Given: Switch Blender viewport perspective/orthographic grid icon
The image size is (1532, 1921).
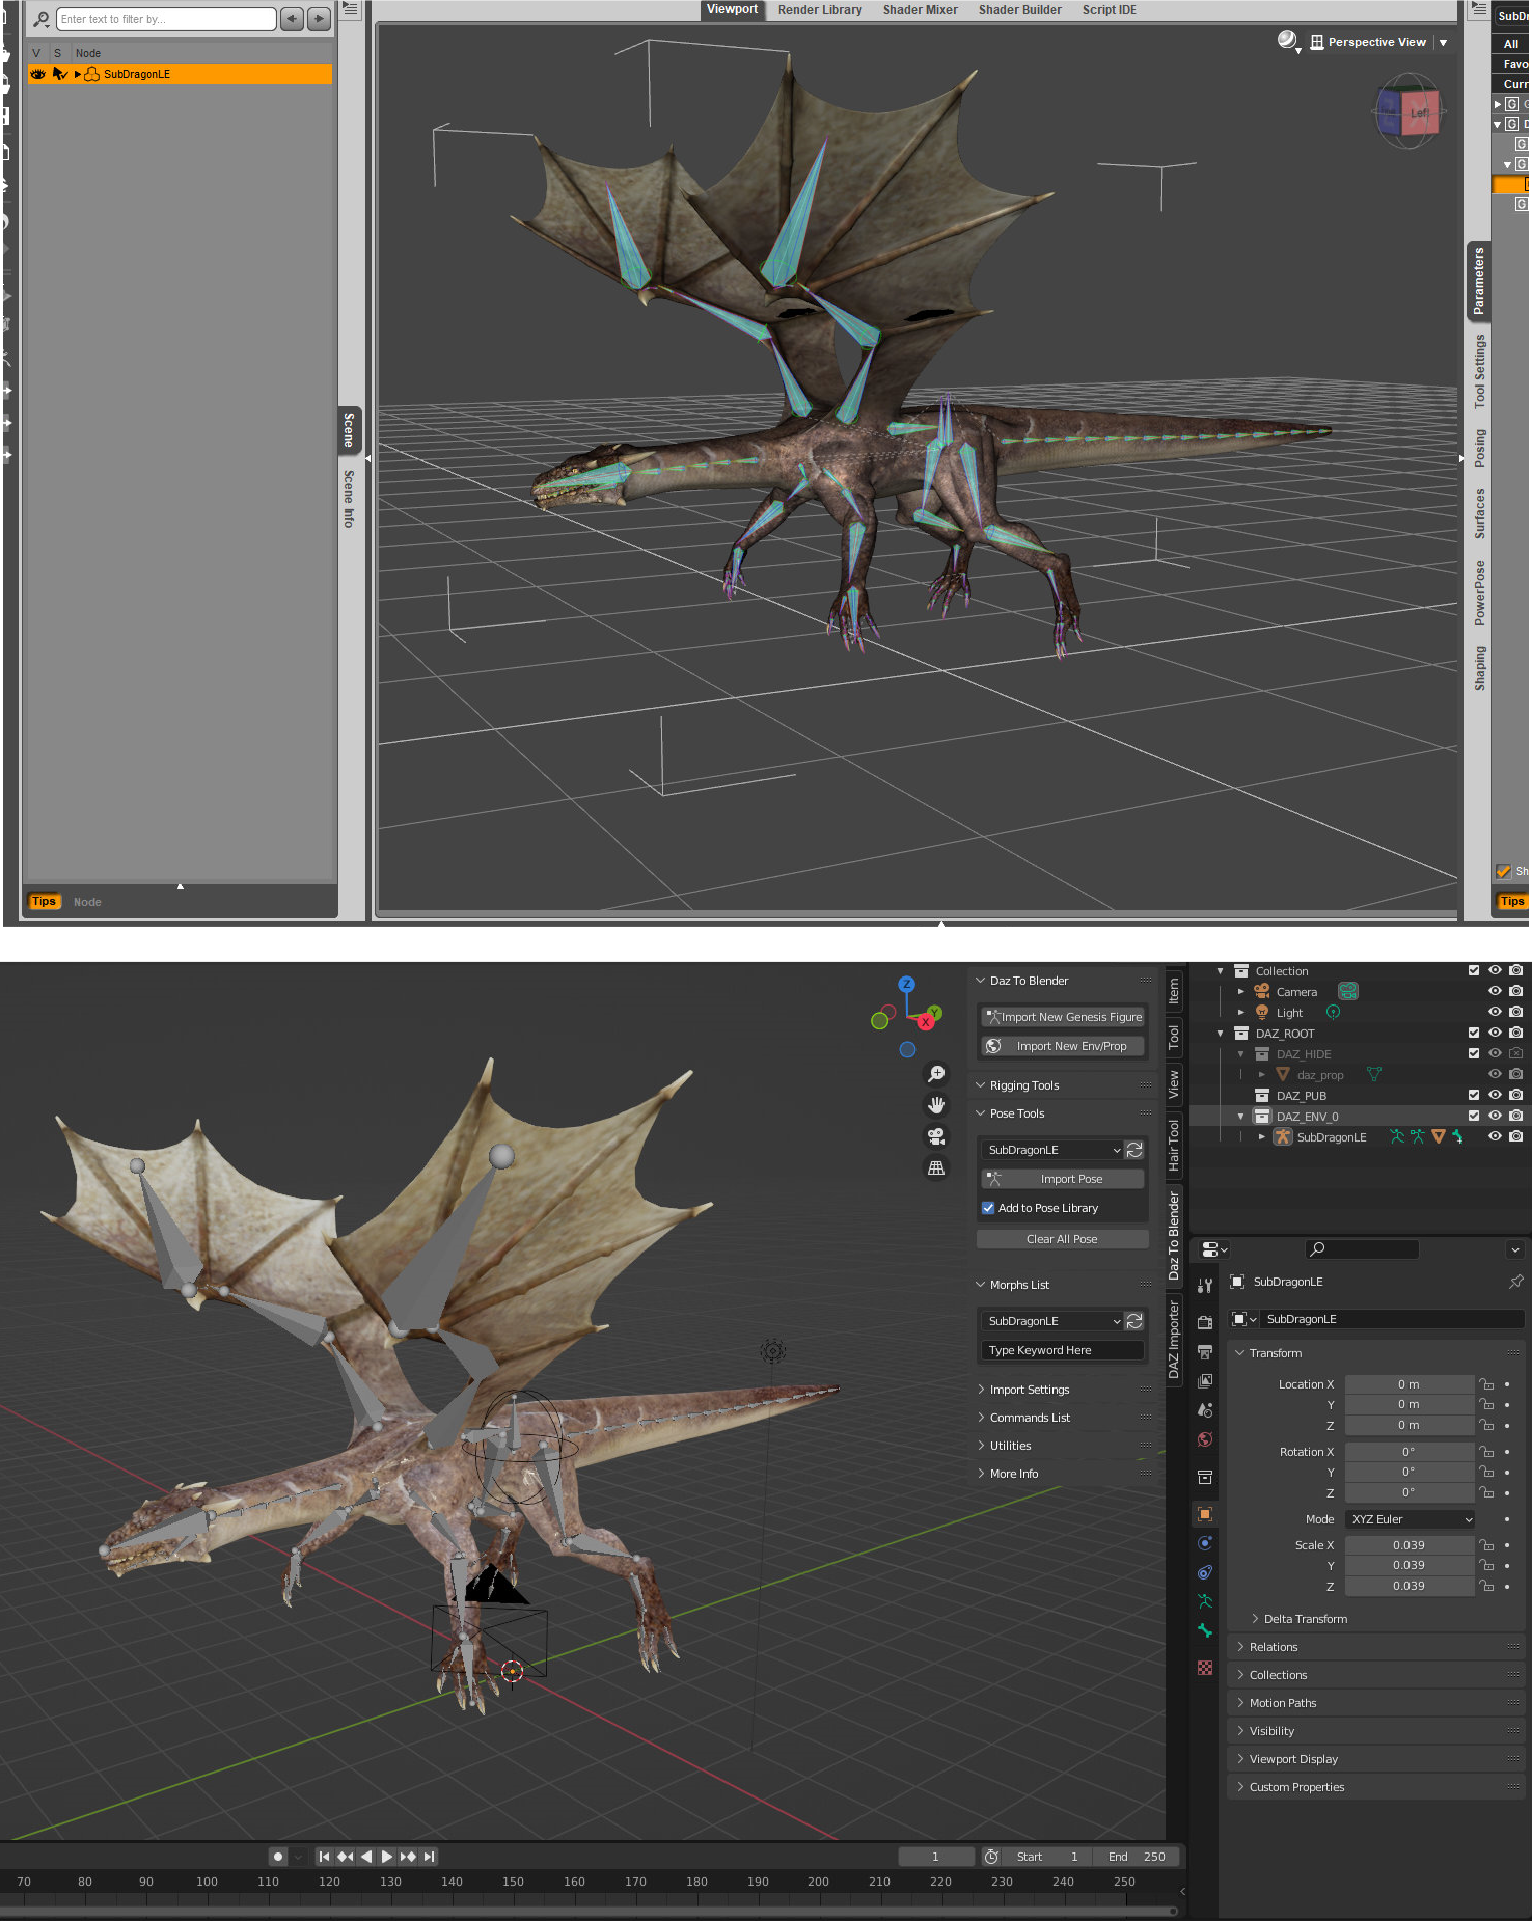Looking at the screenshot, I should click(x=936, y=1168).
